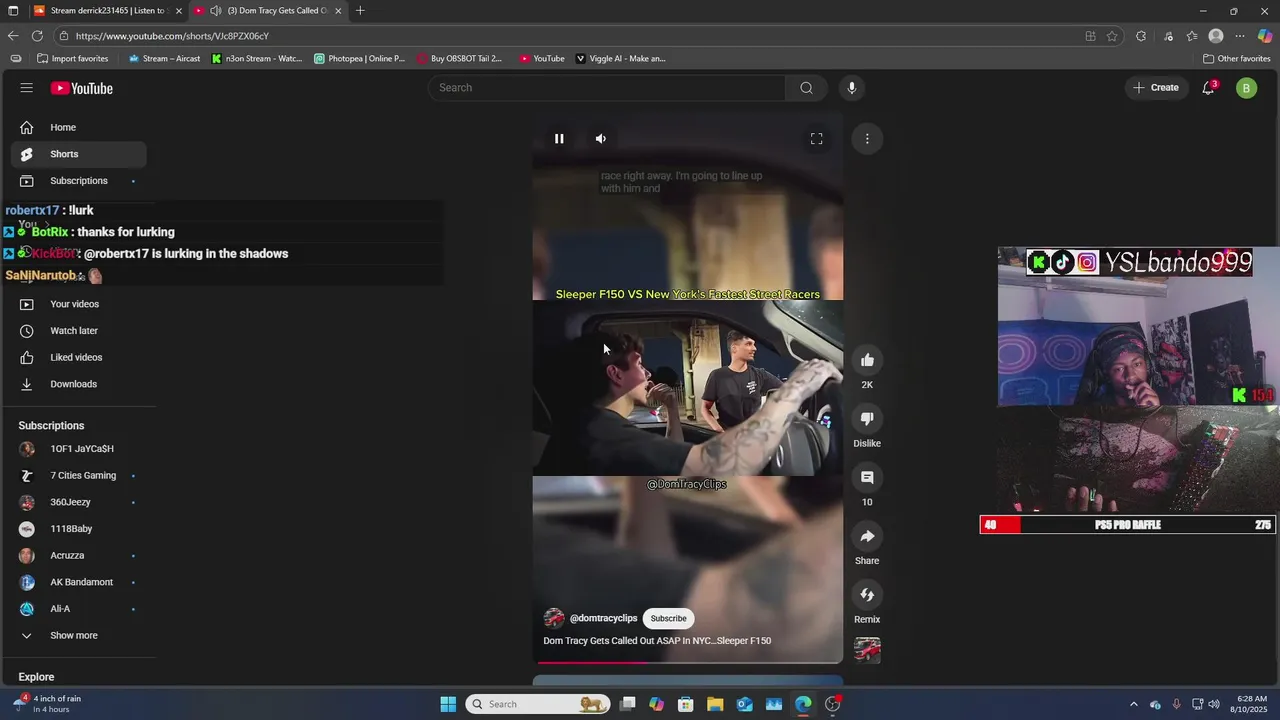Switch to the Stream derrick231465 tab
The image size is (1280, 720).
point(107,11)
